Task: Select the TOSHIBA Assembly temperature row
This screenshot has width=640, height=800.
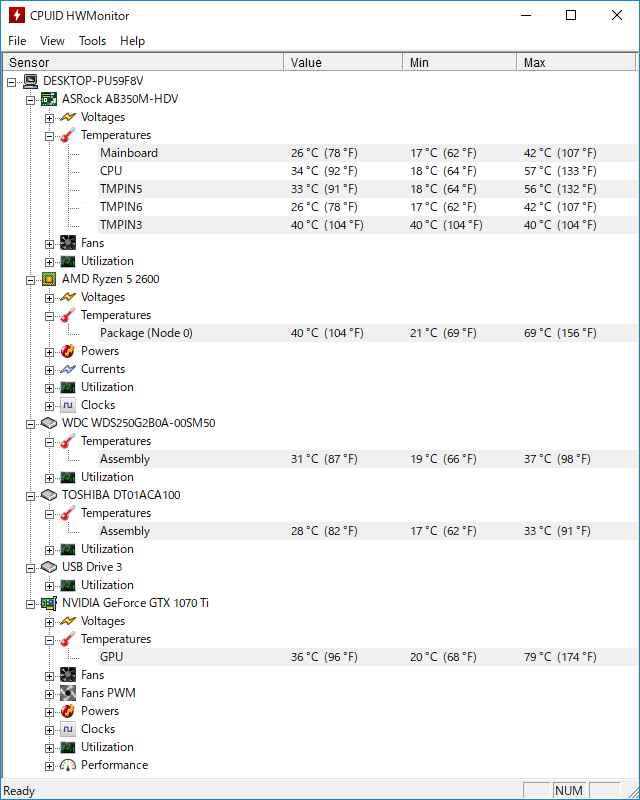Action: [x=367, y=531]
